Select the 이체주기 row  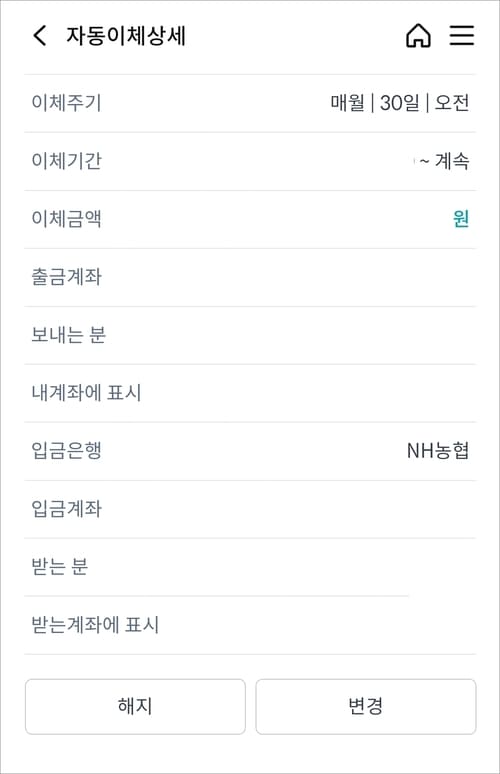click(250, 103)
